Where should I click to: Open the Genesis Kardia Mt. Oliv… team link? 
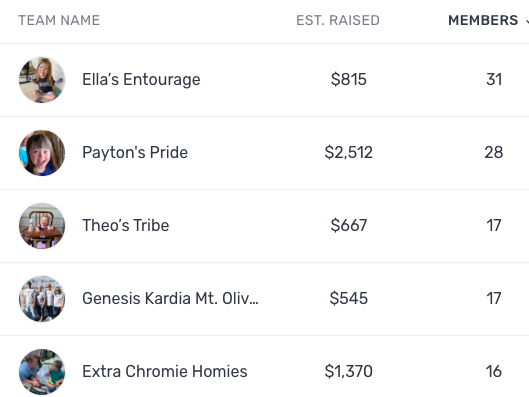[x=170, y=298]
